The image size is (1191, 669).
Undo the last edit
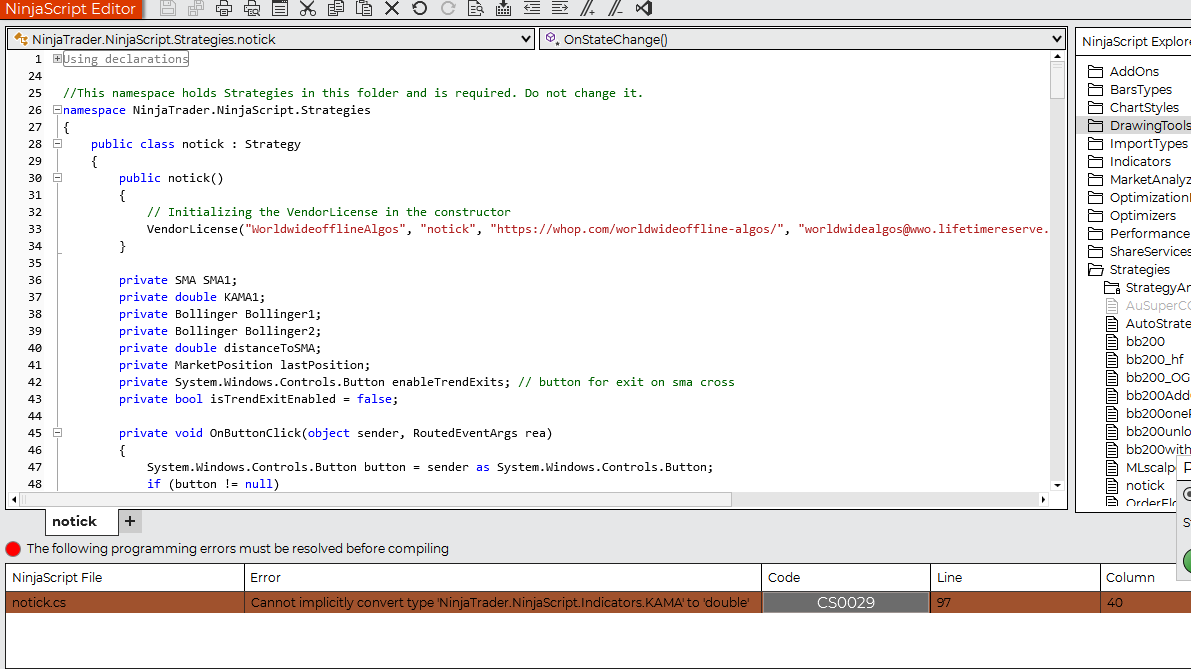419,8
